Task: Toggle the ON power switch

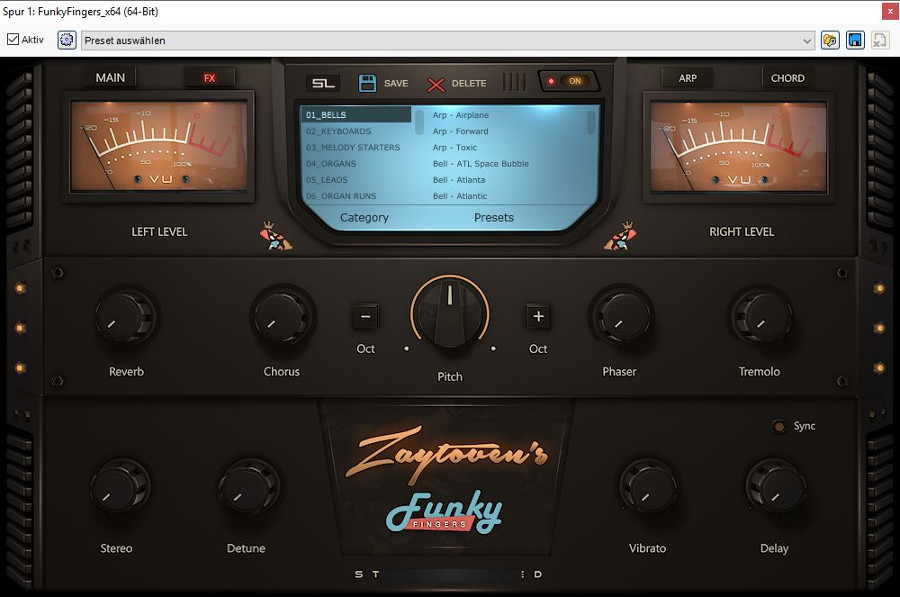Action: [x=569, y=82]
